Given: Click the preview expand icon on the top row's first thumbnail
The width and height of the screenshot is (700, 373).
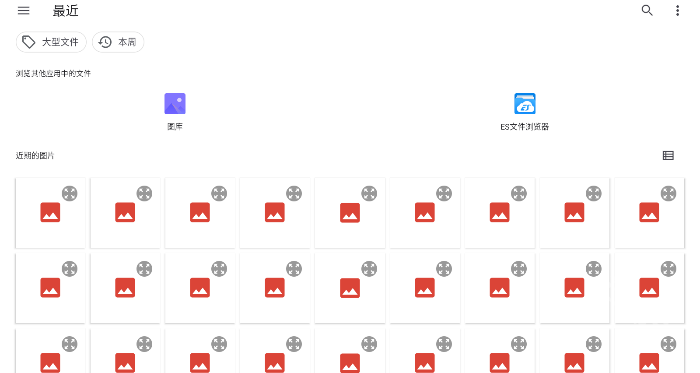Looking at the screenshot, I should pos(70,194).
